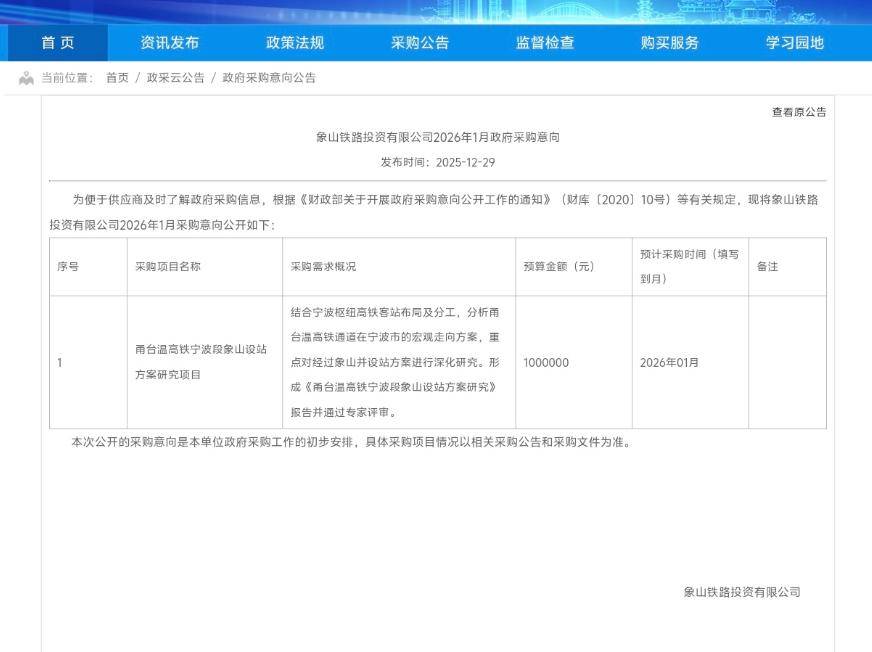This screenshot has height=652, width=872.
Task: Select the budget value 1000000 cell
Action: 546,363
